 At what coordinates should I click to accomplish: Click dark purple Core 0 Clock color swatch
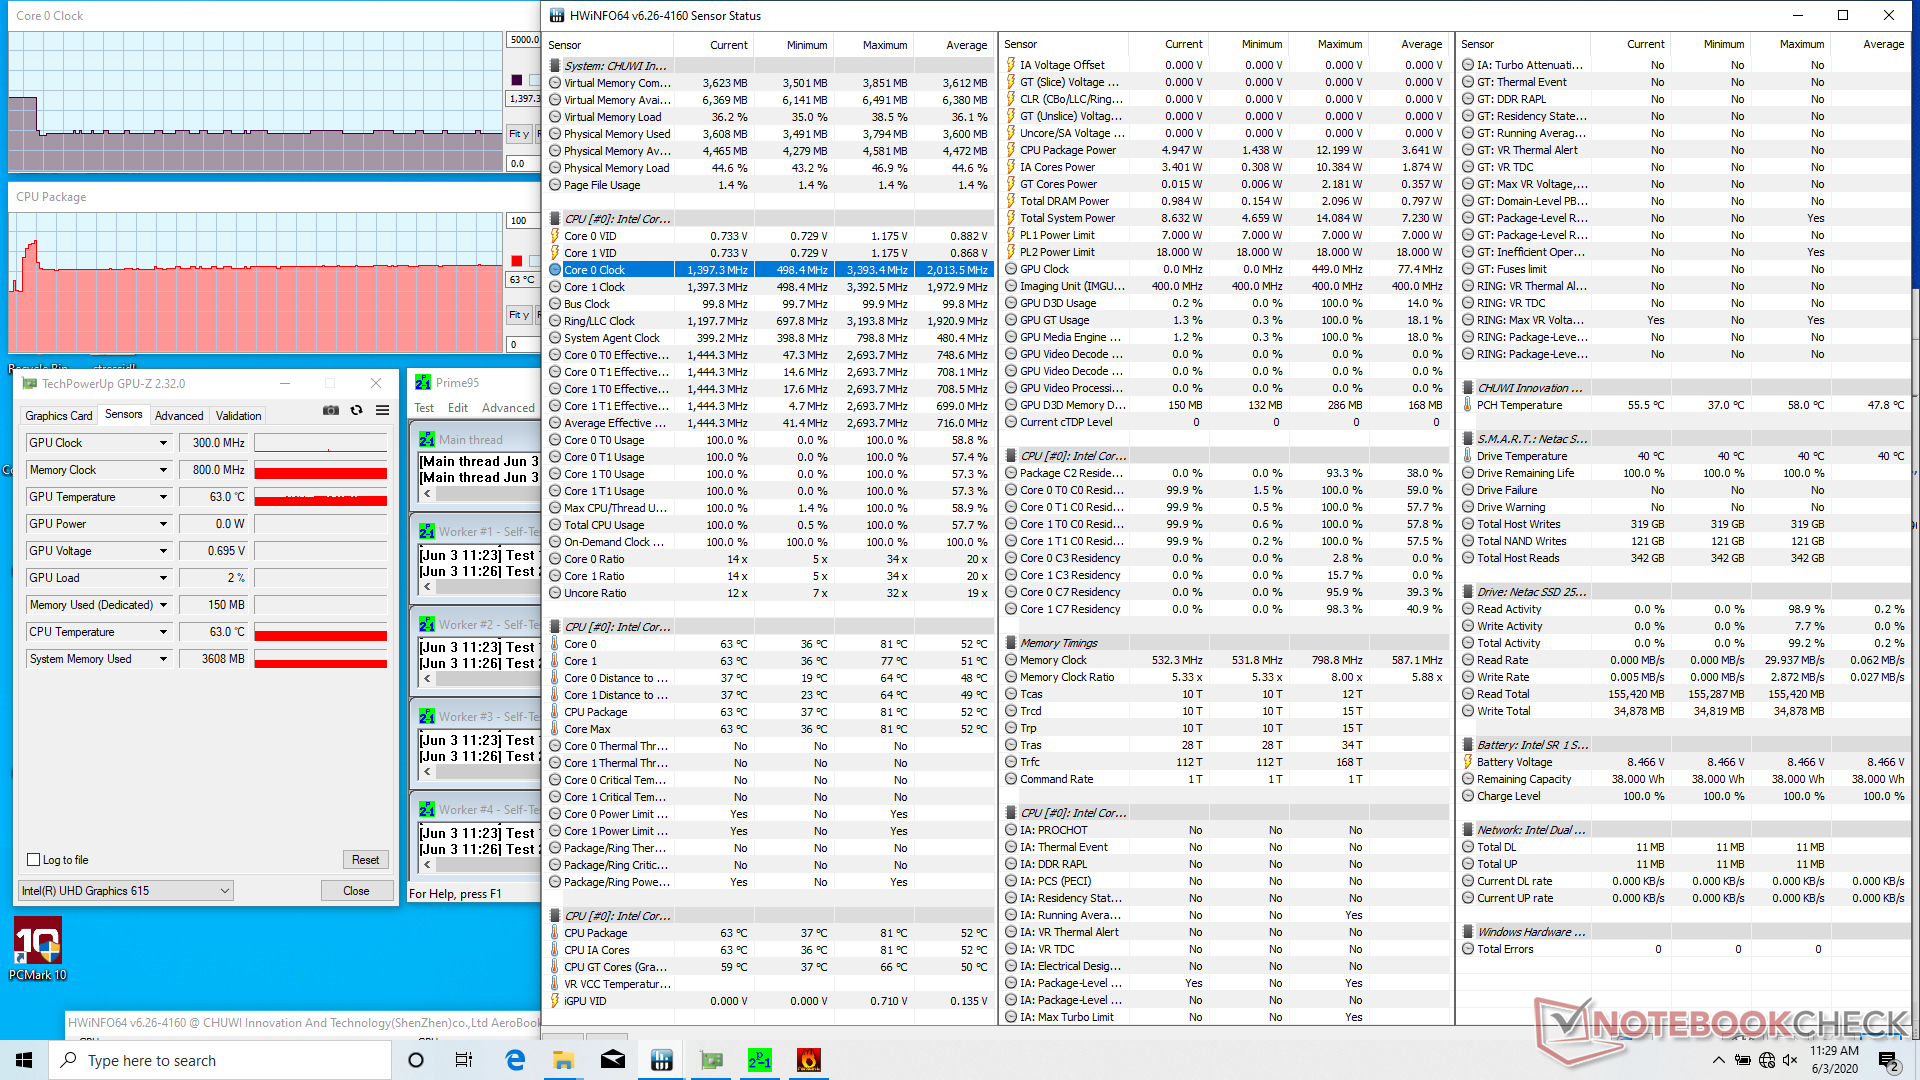click(x=517, y=80)
